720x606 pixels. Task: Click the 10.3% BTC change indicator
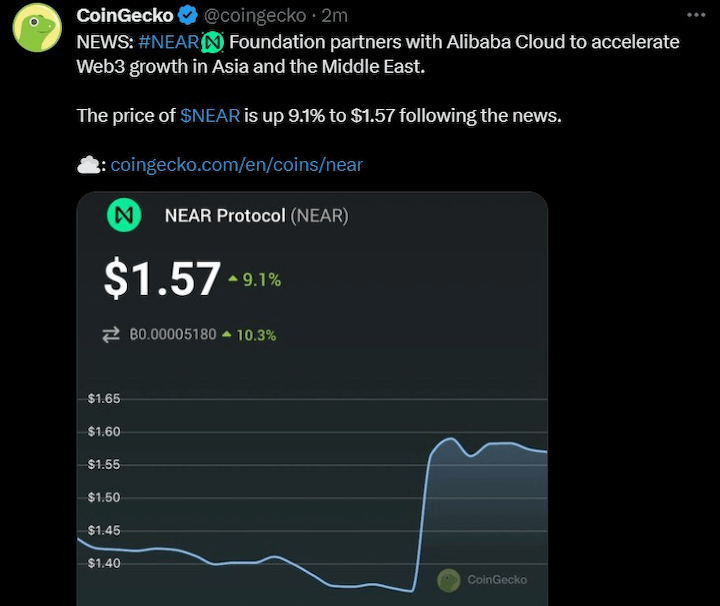pos(249,335)
